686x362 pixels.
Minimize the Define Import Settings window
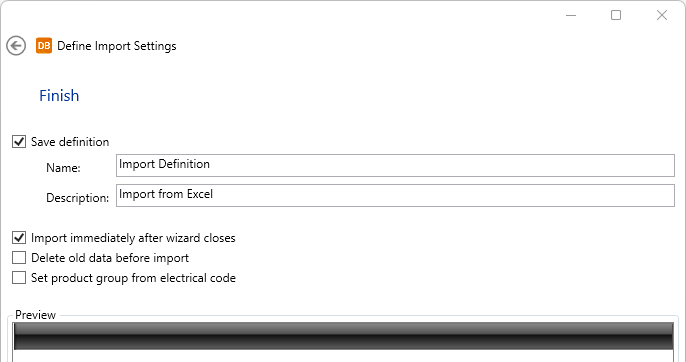[571, 15]
